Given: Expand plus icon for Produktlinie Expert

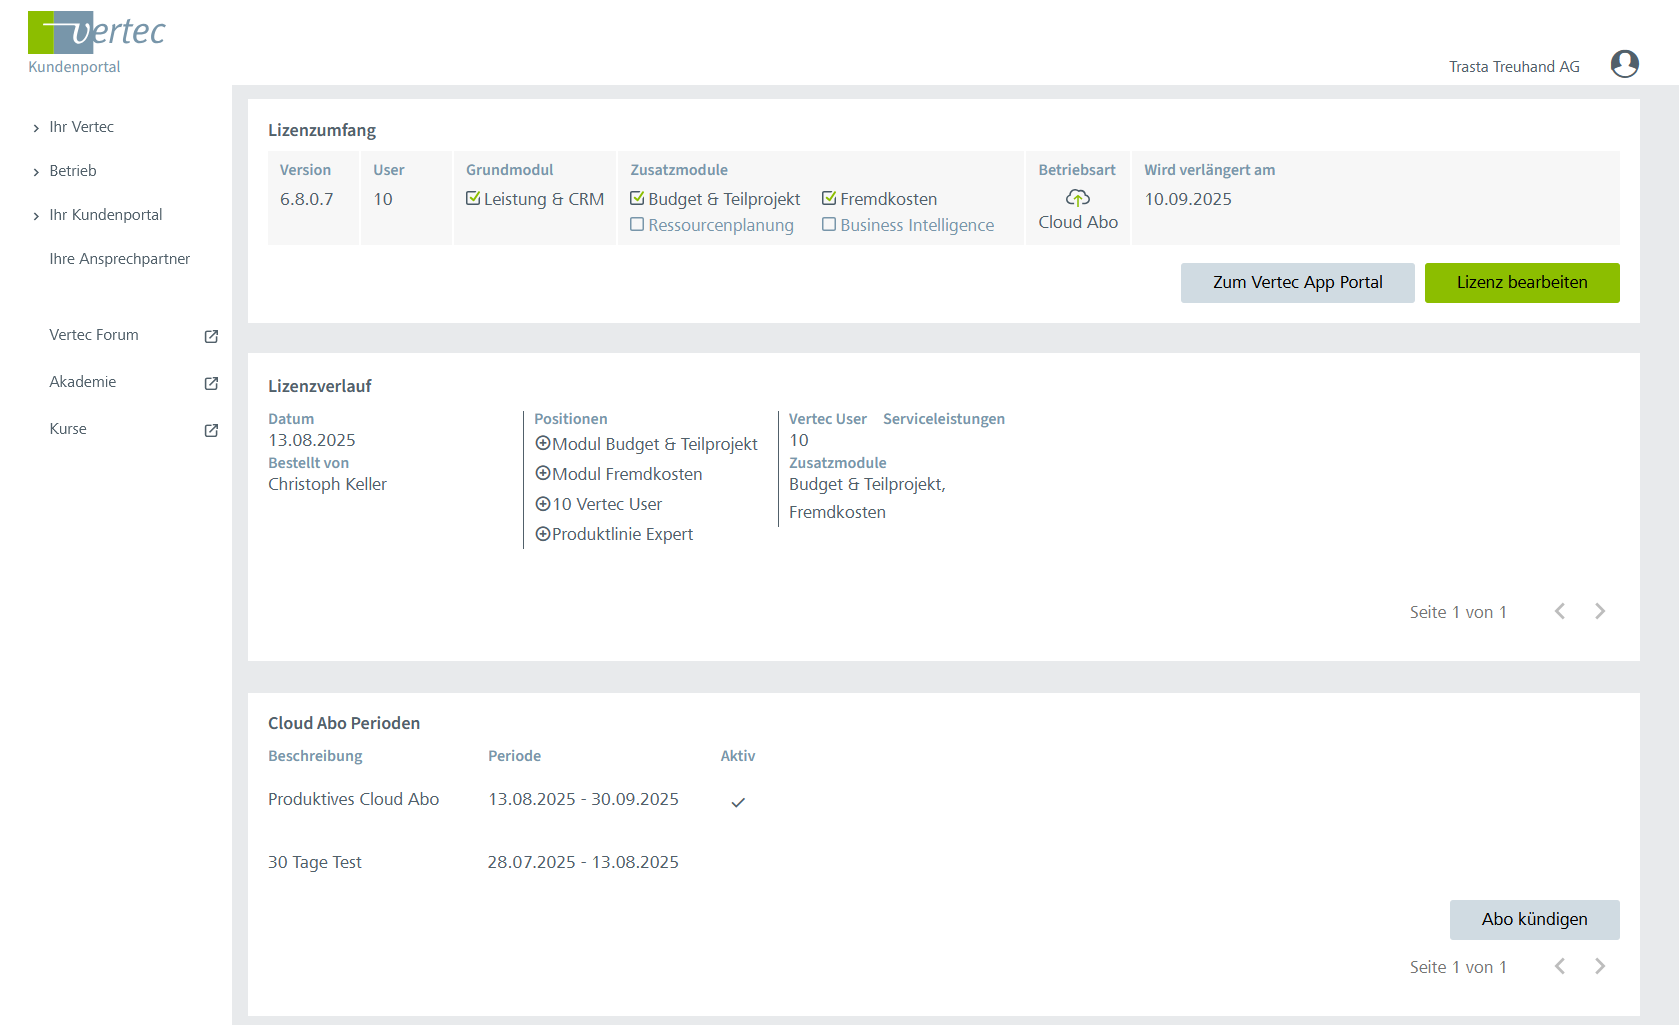Looking at the screenshot, I should pyautogui.click(x=543, y=533).
